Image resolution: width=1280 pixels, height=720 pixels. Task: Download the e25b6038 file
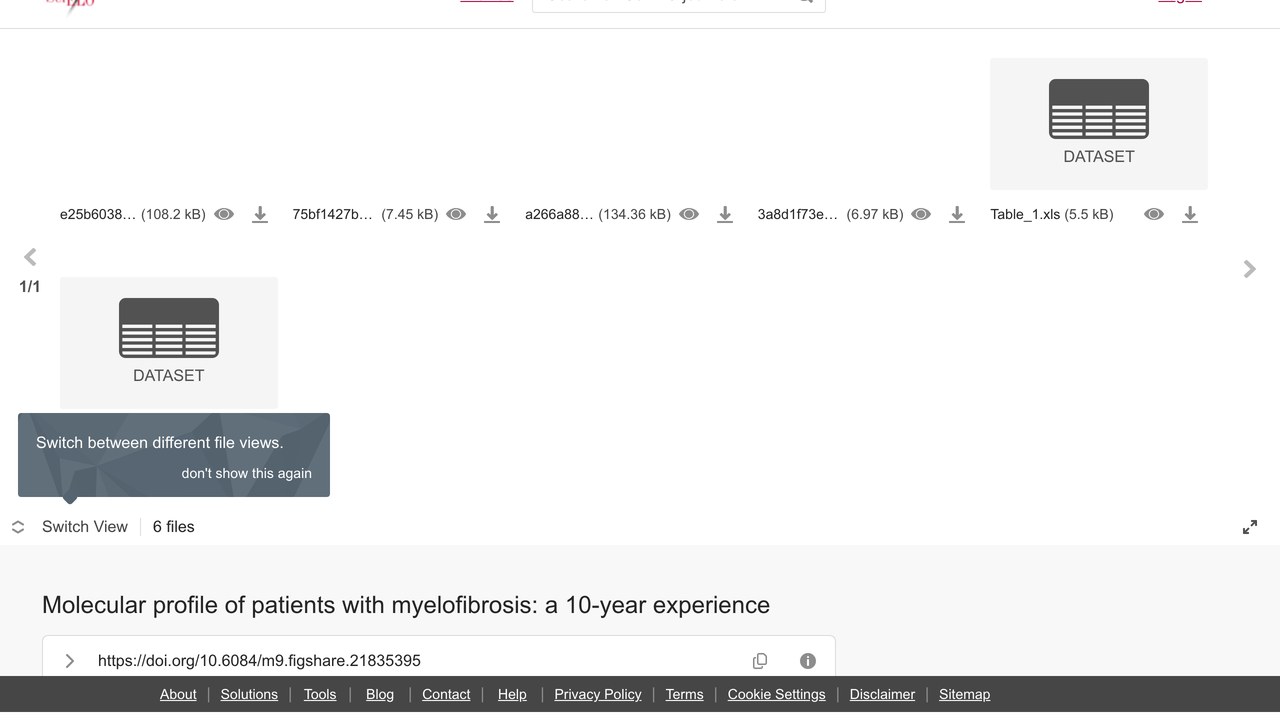260,214
